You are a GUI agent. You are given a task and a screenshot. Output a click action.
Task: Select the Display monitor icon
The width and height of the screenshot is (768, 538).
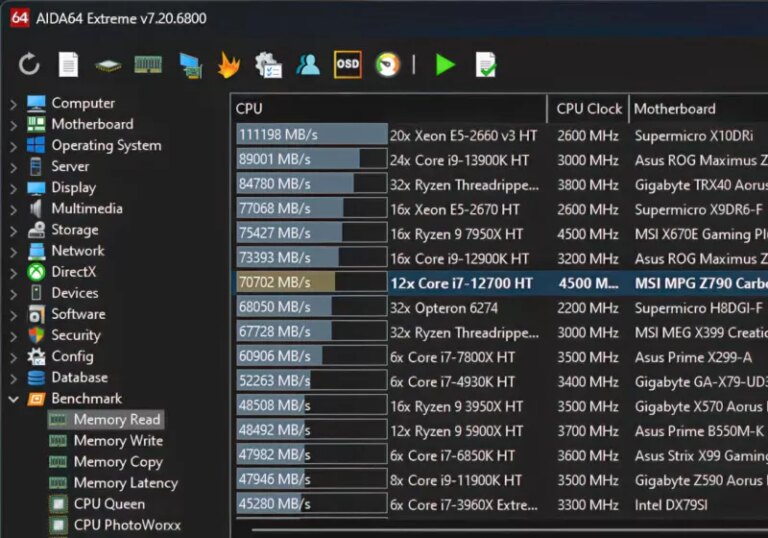36,188
